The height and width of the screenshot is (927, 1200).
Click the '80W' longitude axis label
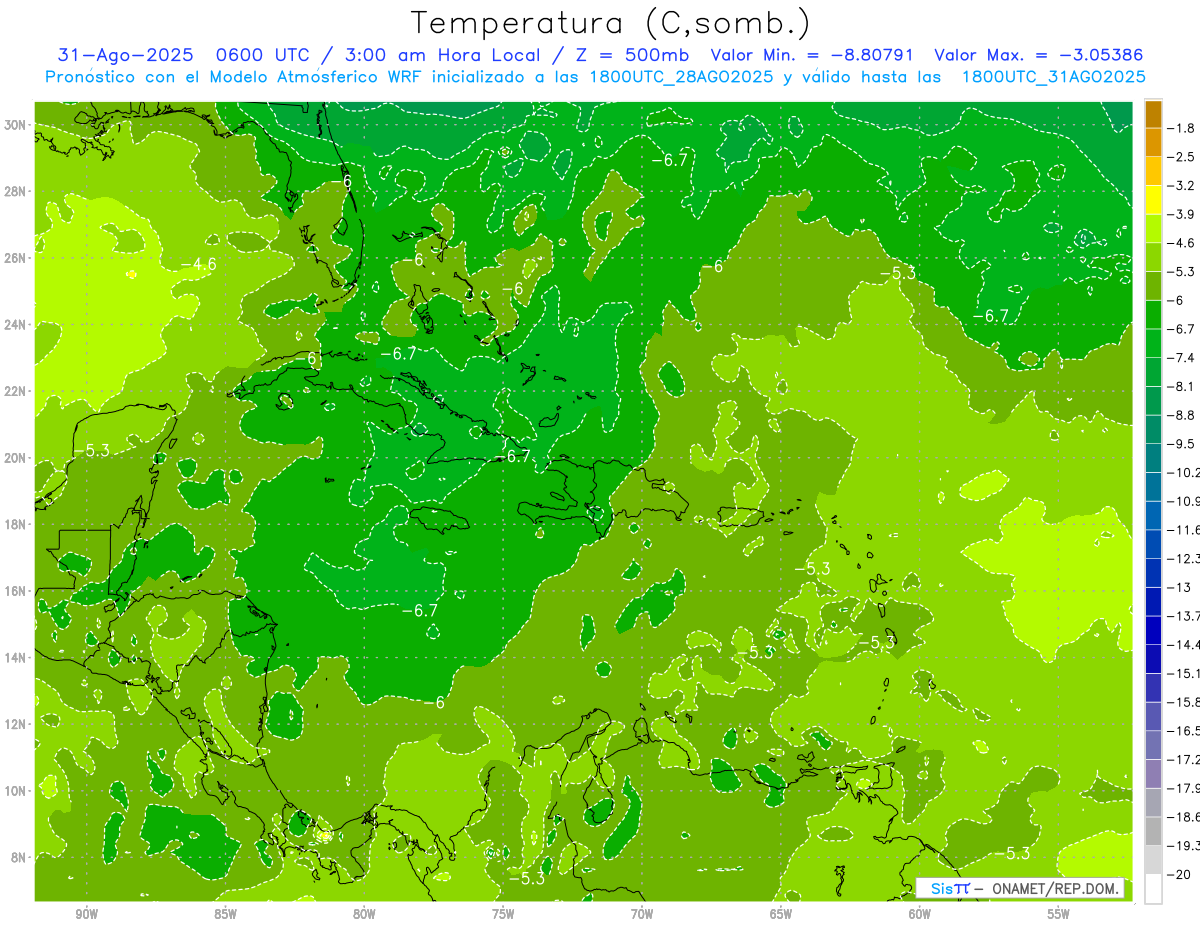tap(364, 914)
